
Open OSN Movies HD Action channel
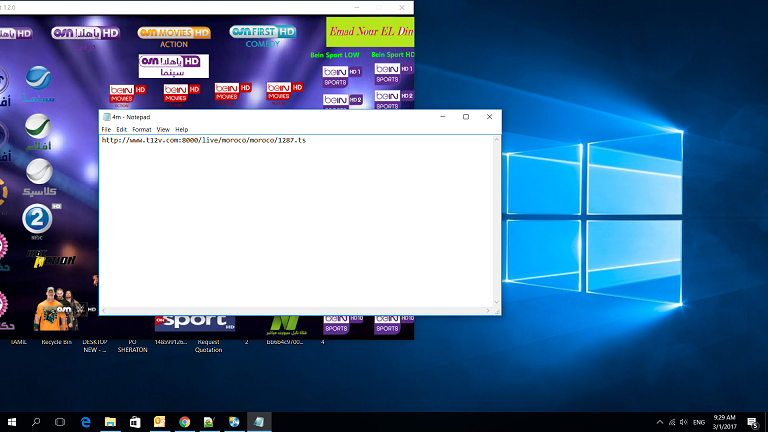click(x=174, y=37)
